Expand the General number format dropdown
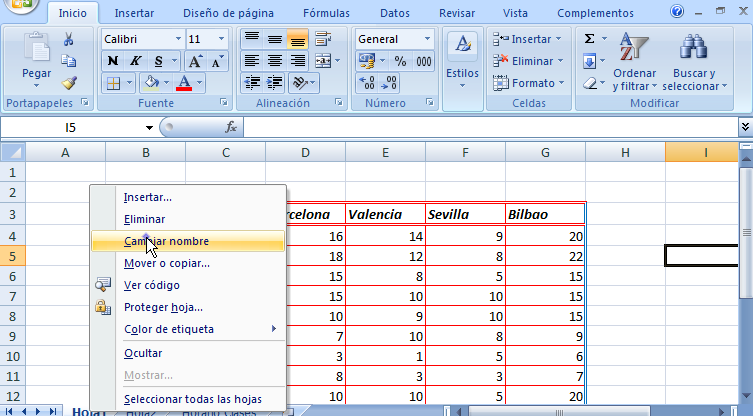Screen dimensions: 754x417 [x=428, y=39]
